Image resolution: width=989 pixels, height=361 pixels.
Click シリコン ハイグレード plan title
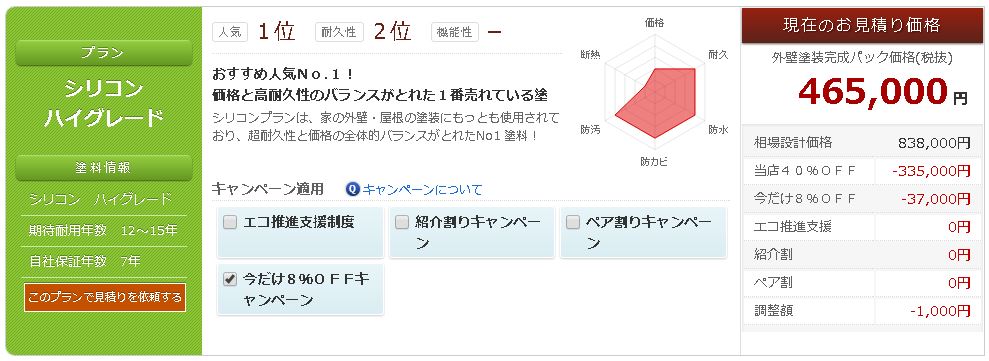click(103, 104)
